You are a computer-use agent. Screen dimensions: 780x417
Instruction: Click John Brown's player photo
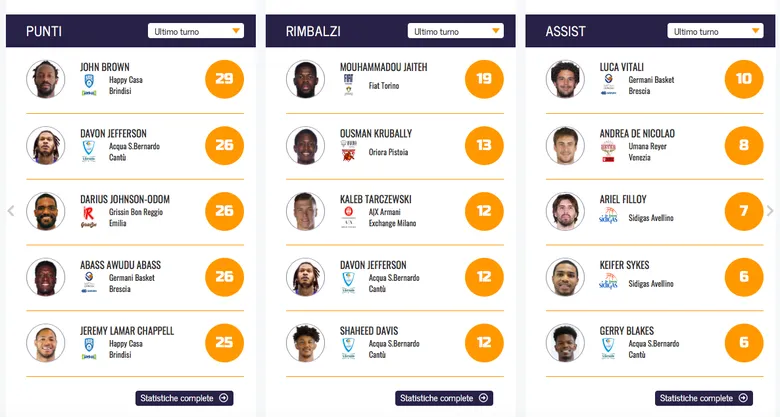pos(45,79)
